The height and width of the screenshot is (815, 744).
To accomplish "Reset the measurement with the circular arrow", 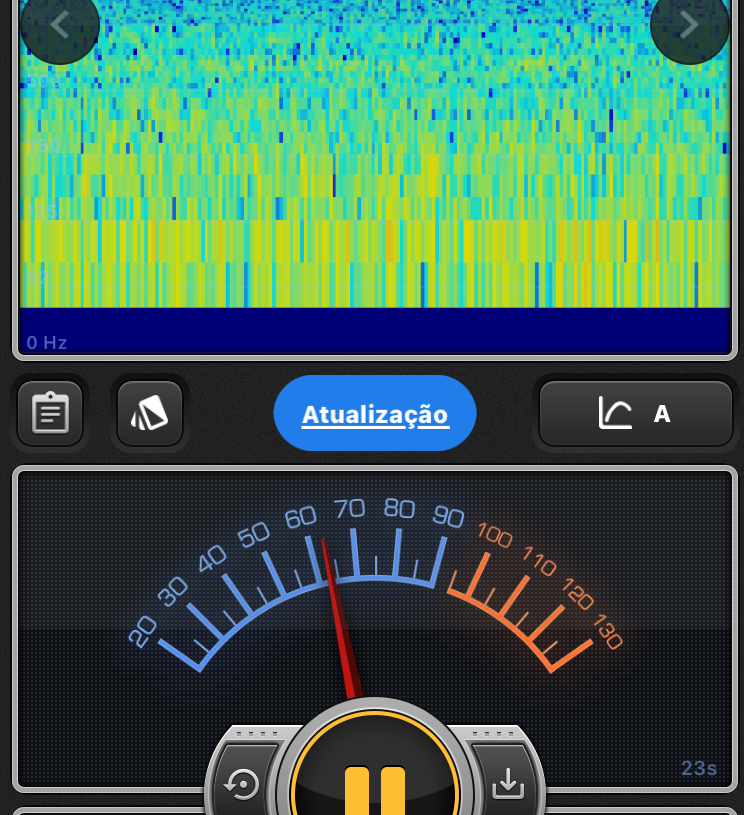I will 243,784.
